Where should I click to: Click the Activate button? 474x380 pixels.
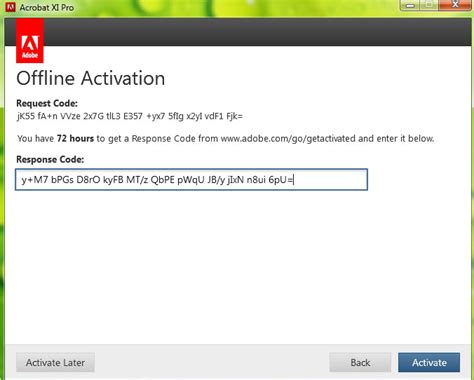(429, 362)
